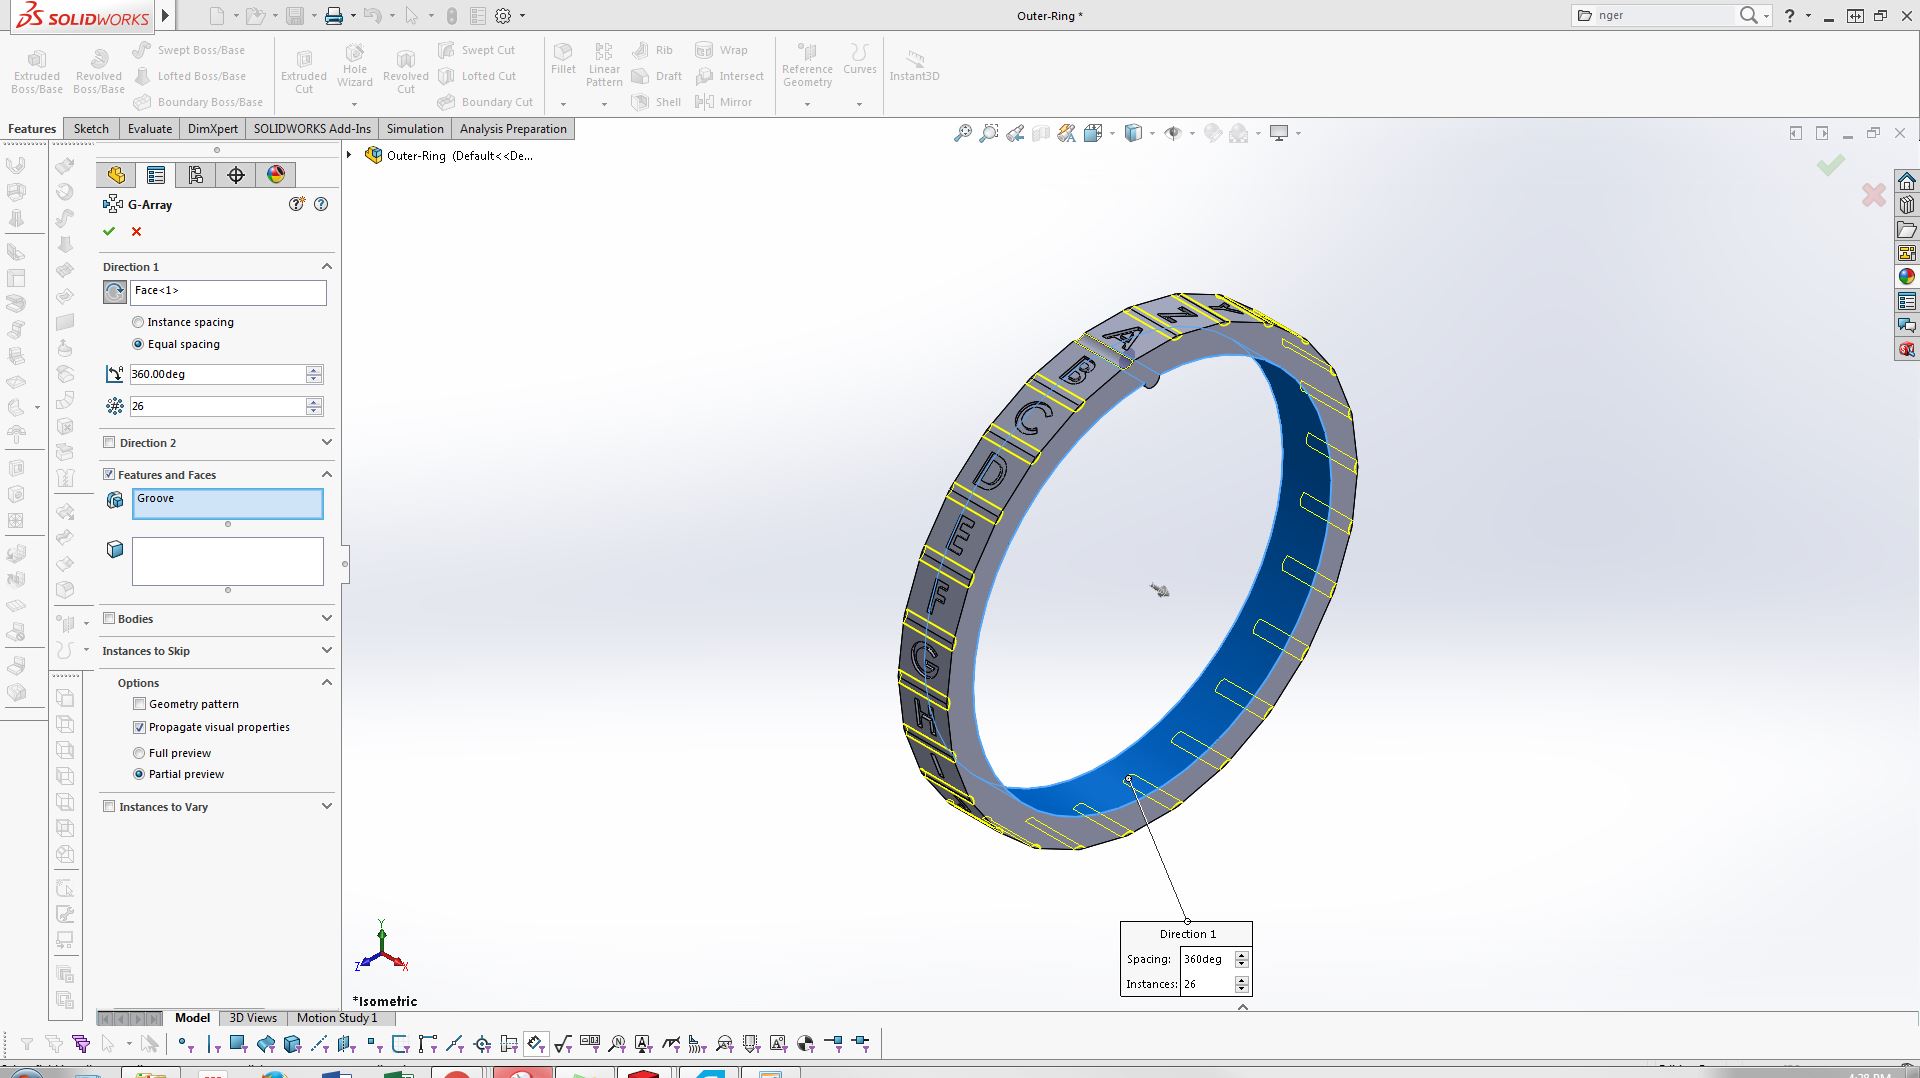Click the Extruded Boss/Base tool
The width and height of the screenshot is (1920, 1078).
pyautogui.click(x=37, y=70)
